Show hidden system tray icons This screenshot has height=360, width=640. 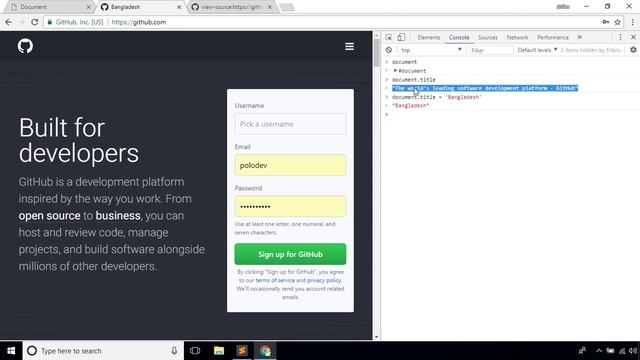point(599,351)
